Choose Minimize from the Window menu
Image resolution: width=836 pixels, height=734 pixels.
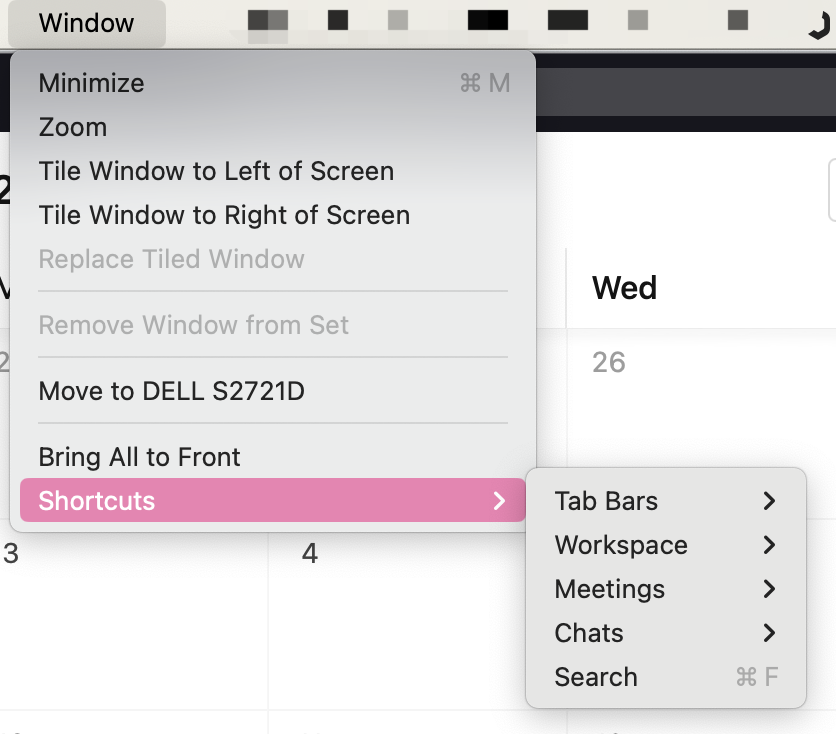tap(91, 83)
